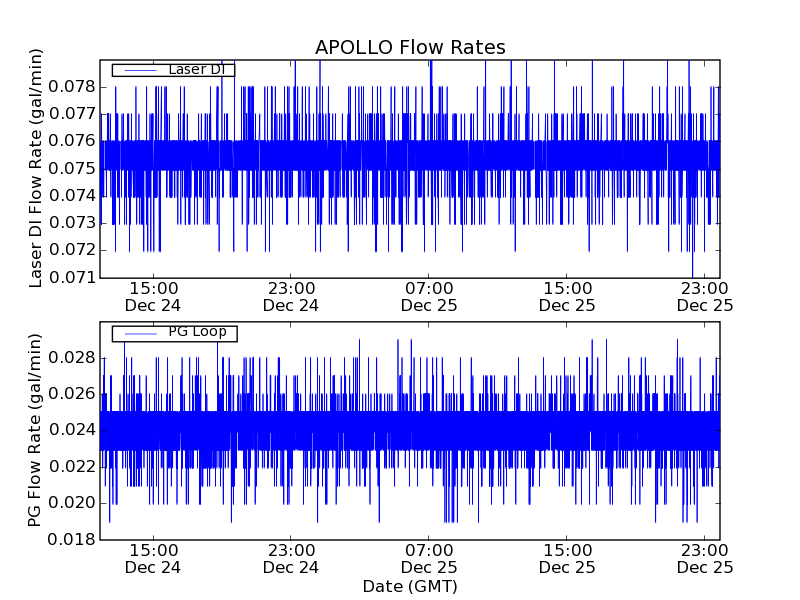Click the 0.026 tick on PG Flow axis
The image size is (800, 600).
point(72,394)
